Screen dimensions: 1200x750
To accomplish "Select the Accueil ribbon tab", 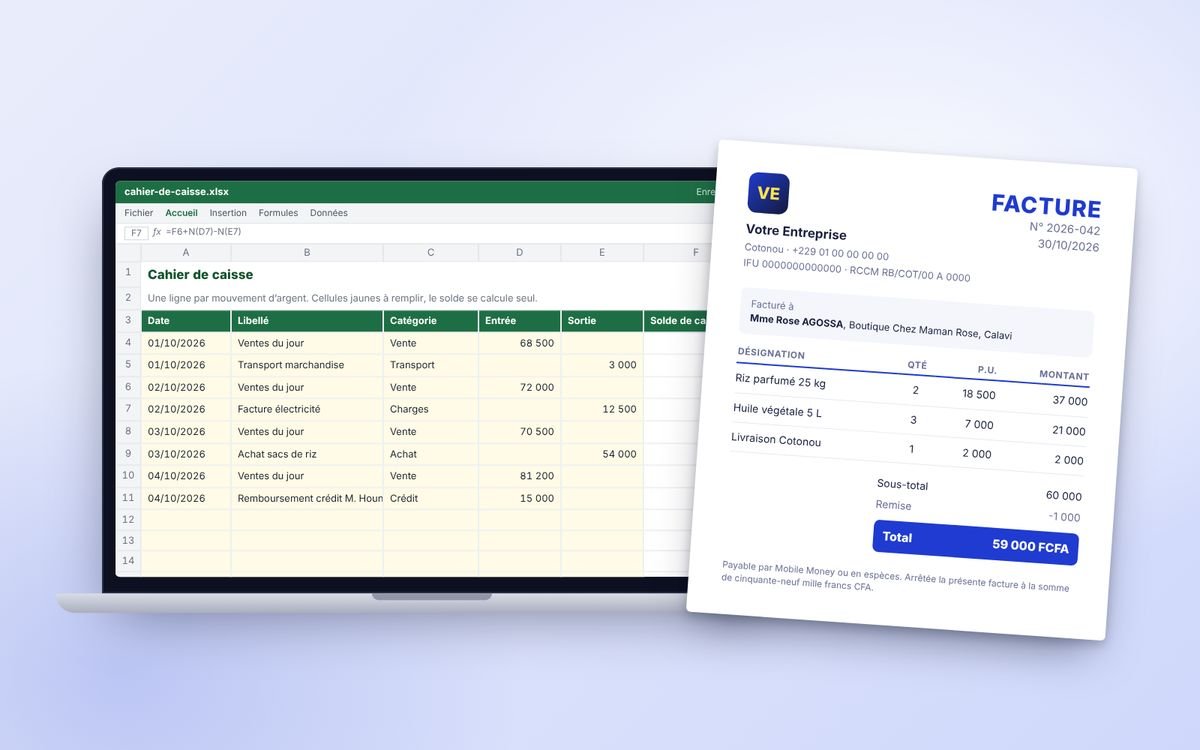I will click(x=181, y=213).
